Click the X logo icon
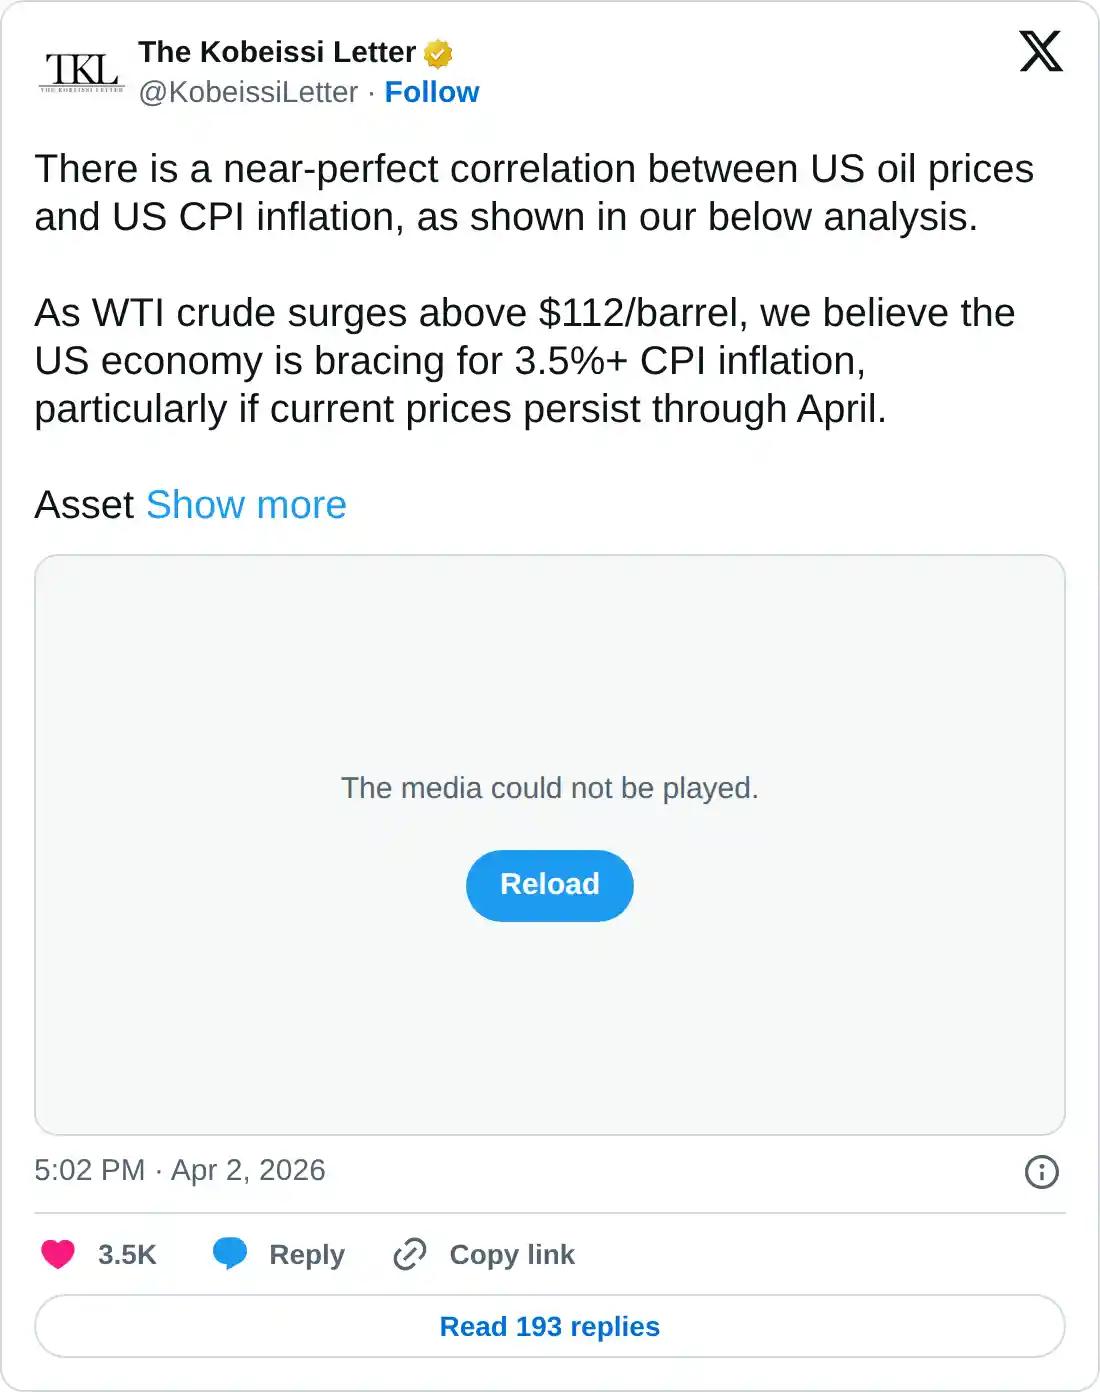 point(1040,52)
